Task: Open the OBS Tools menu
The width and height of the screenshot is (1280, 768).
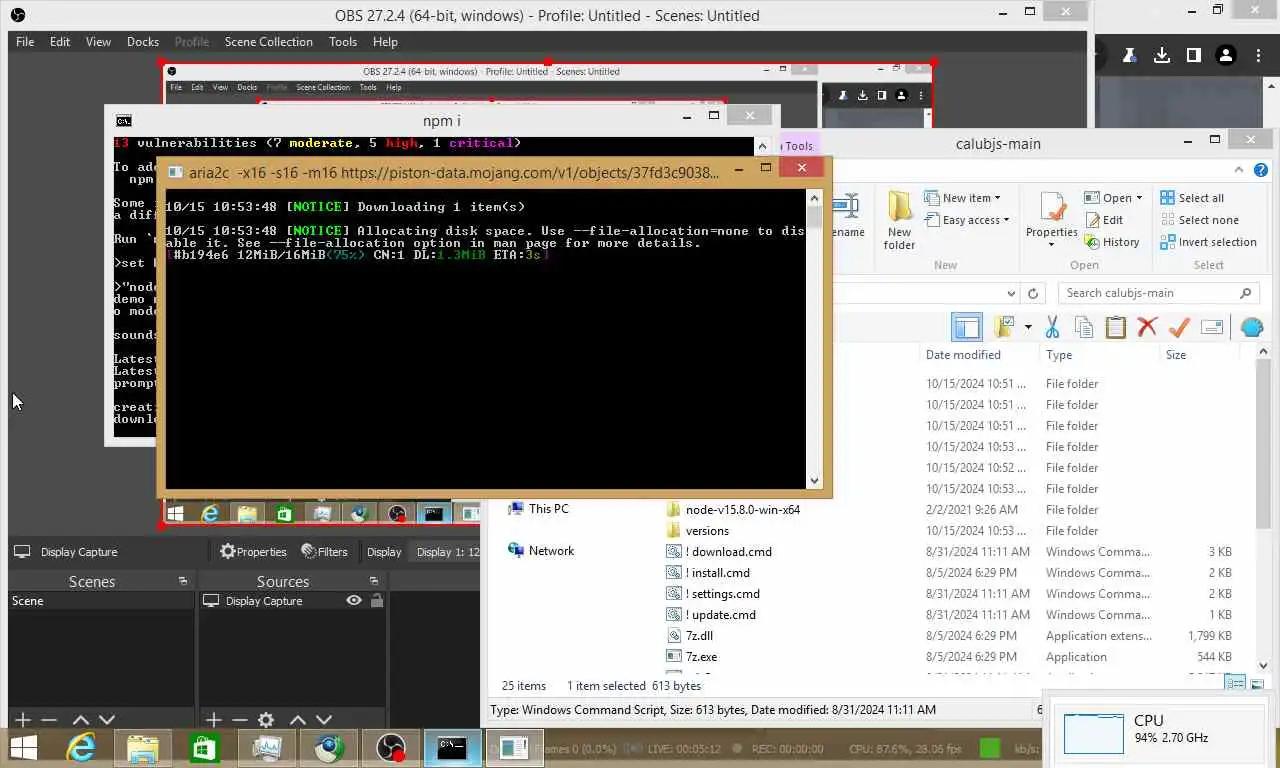Action: click(x=343, y=42)
